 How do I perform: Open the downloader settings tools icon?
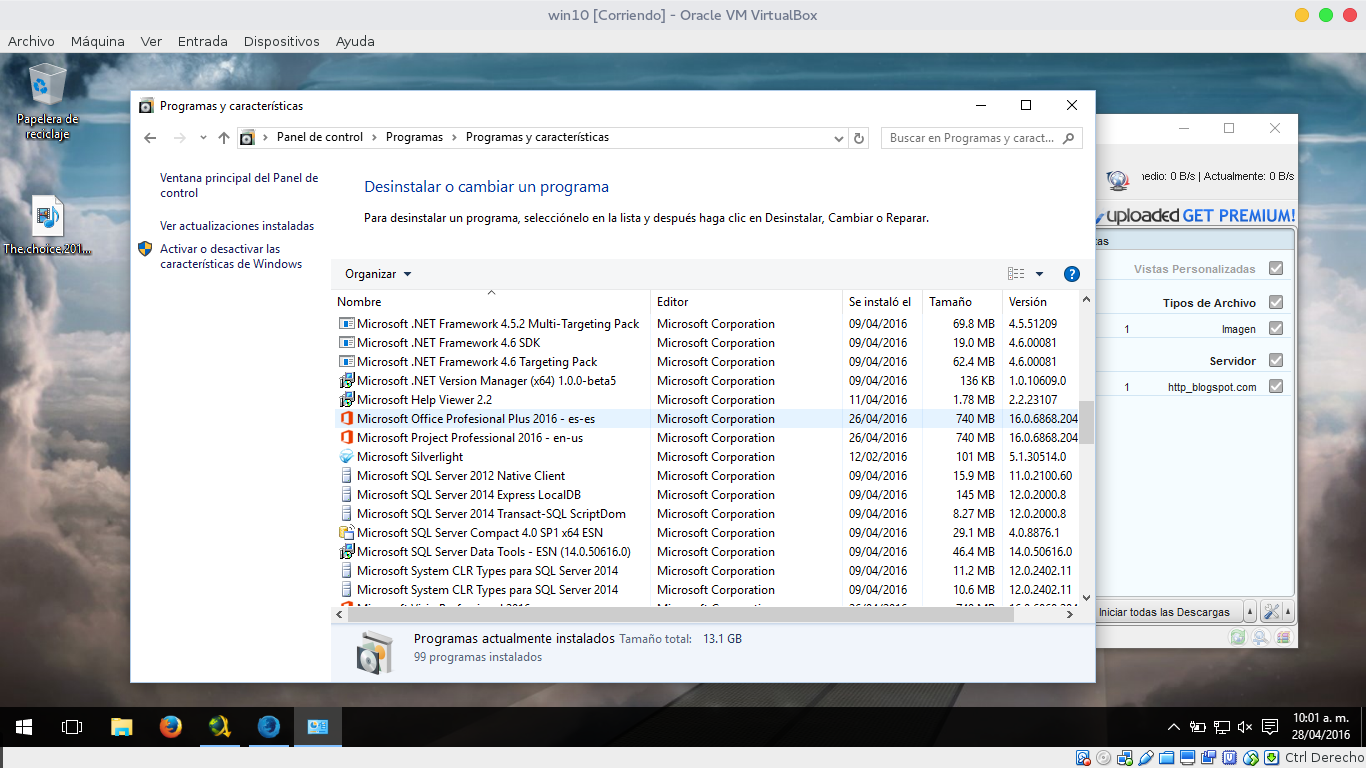coord(1271,612)
